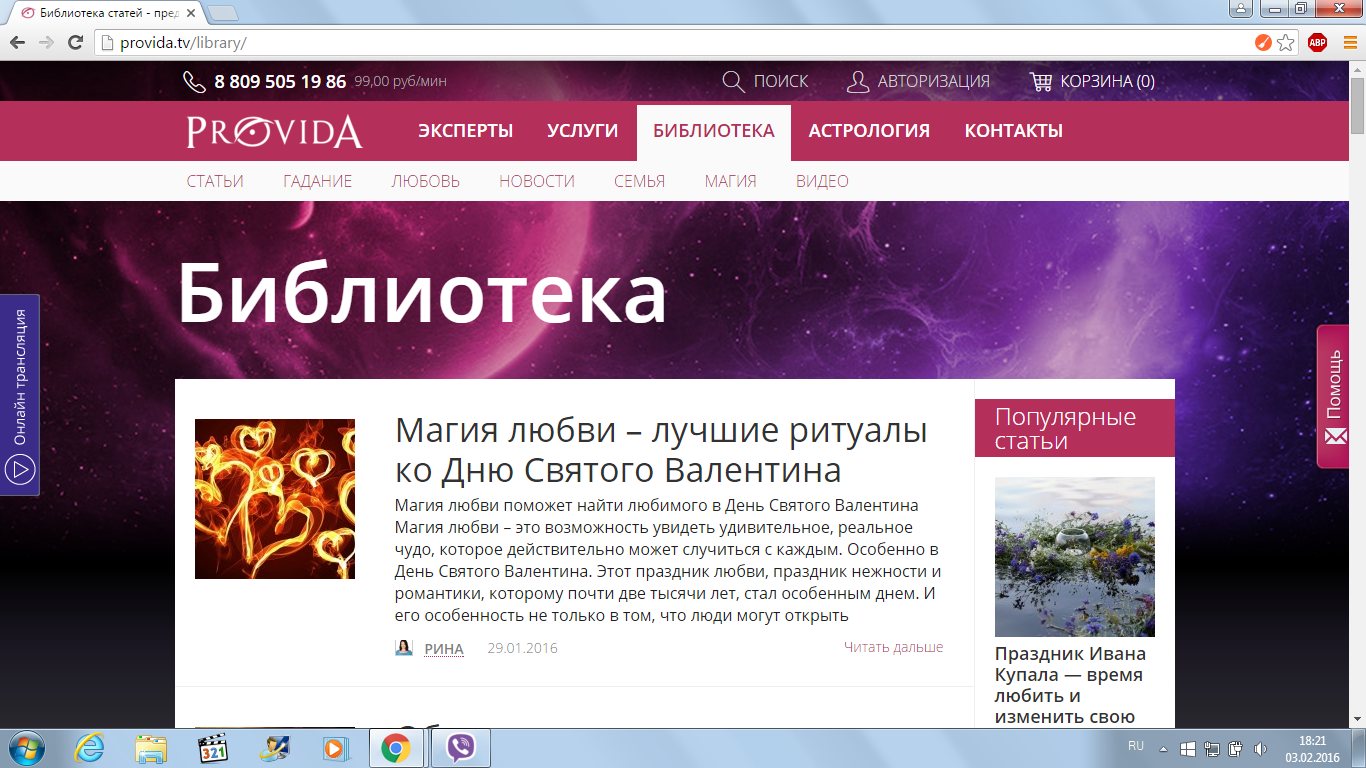1366x768 pixels.
Task: Click the search magnifier icon
Action: [x=733, y=81]
